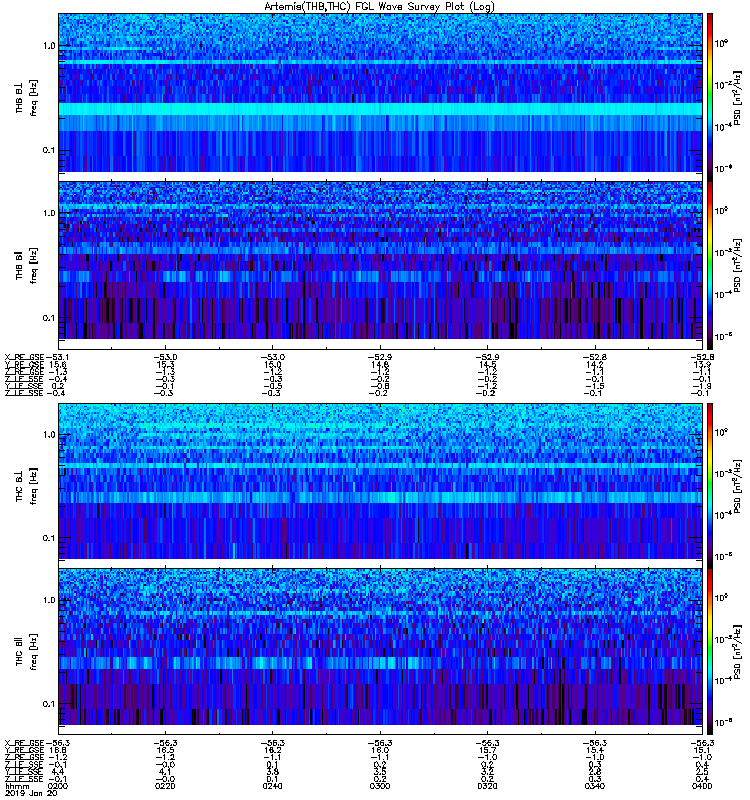Click the 10^0 tick on the top color bar
Screen dimensions: 750x800
coord(721,43)
